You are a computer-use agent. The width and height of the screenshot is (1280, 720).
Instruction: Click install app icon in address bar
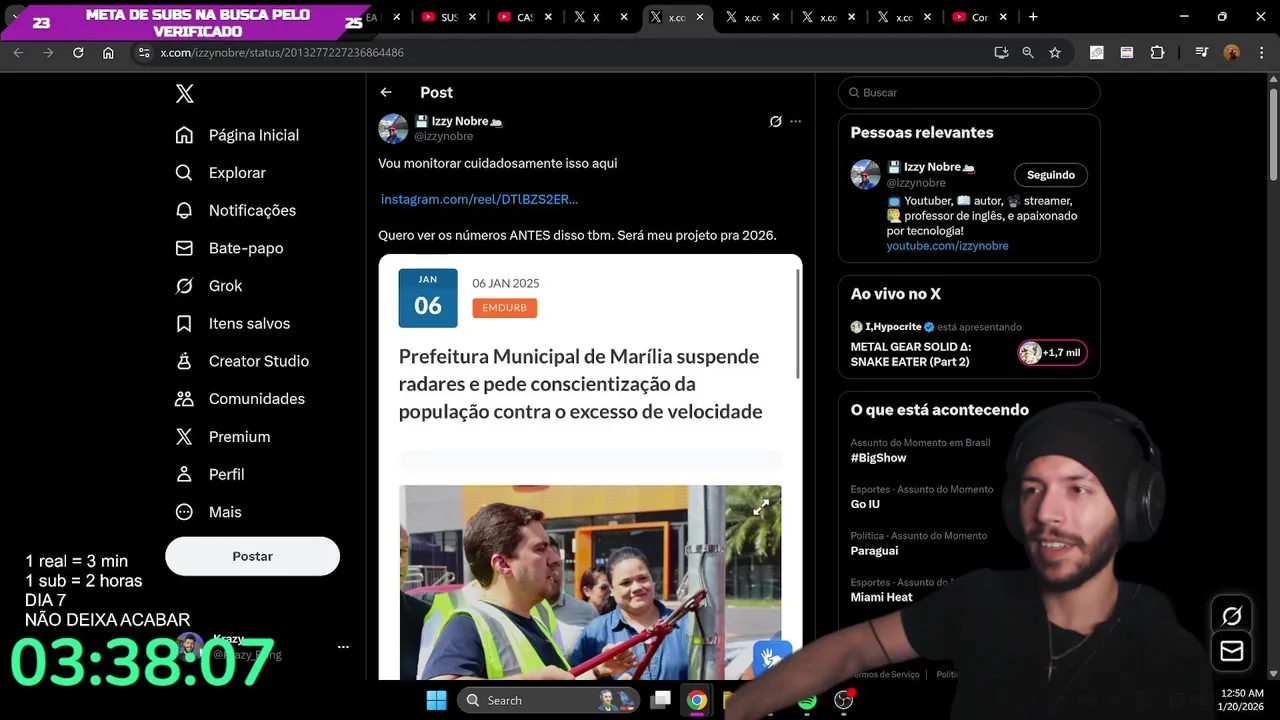(1001, 52)
